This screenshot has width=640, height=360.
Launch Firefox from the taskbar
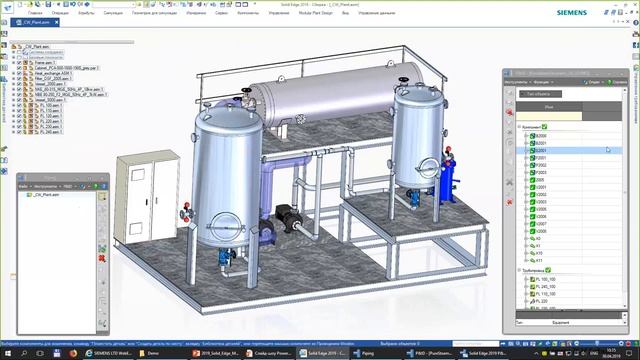tap(73, 353)
